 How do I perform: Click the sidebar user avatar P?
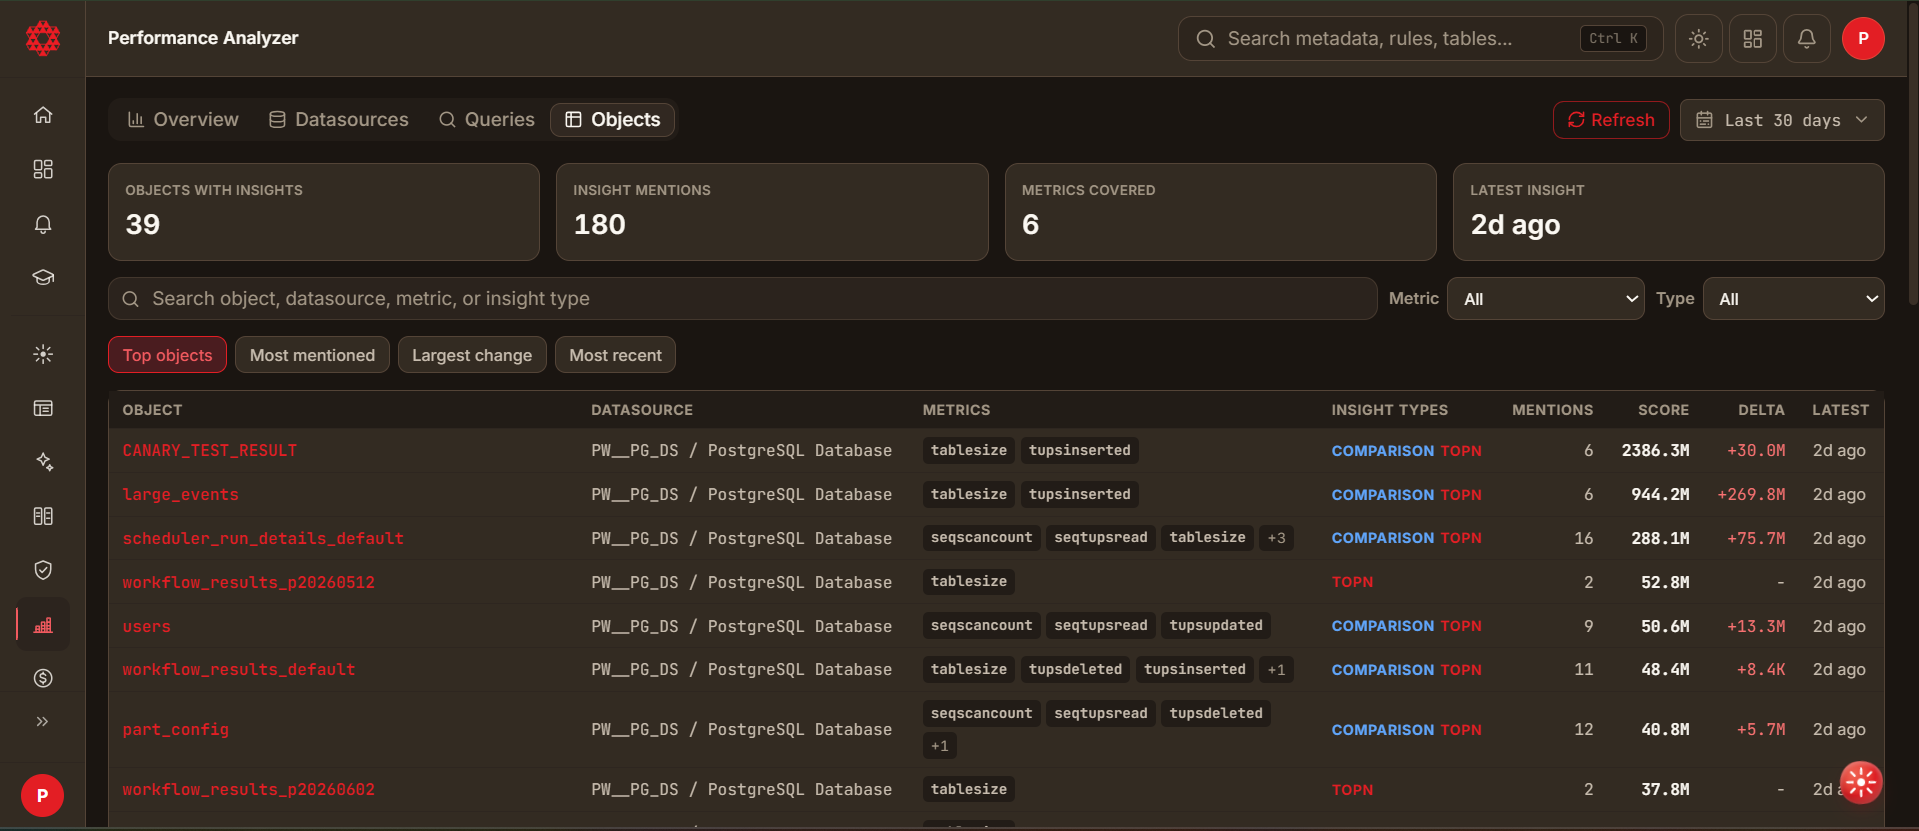(42, 796)
